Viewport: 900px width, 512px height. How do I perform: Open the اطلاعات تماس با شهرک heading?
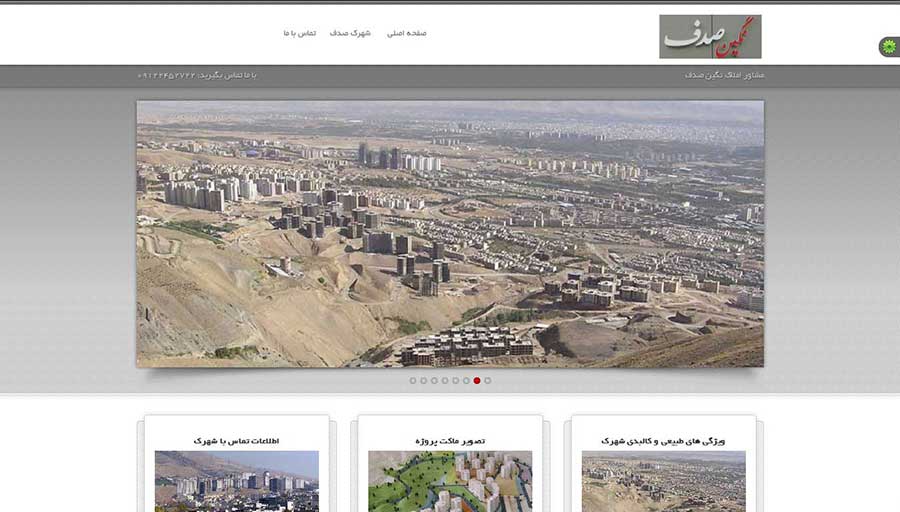tap(237, 440)
